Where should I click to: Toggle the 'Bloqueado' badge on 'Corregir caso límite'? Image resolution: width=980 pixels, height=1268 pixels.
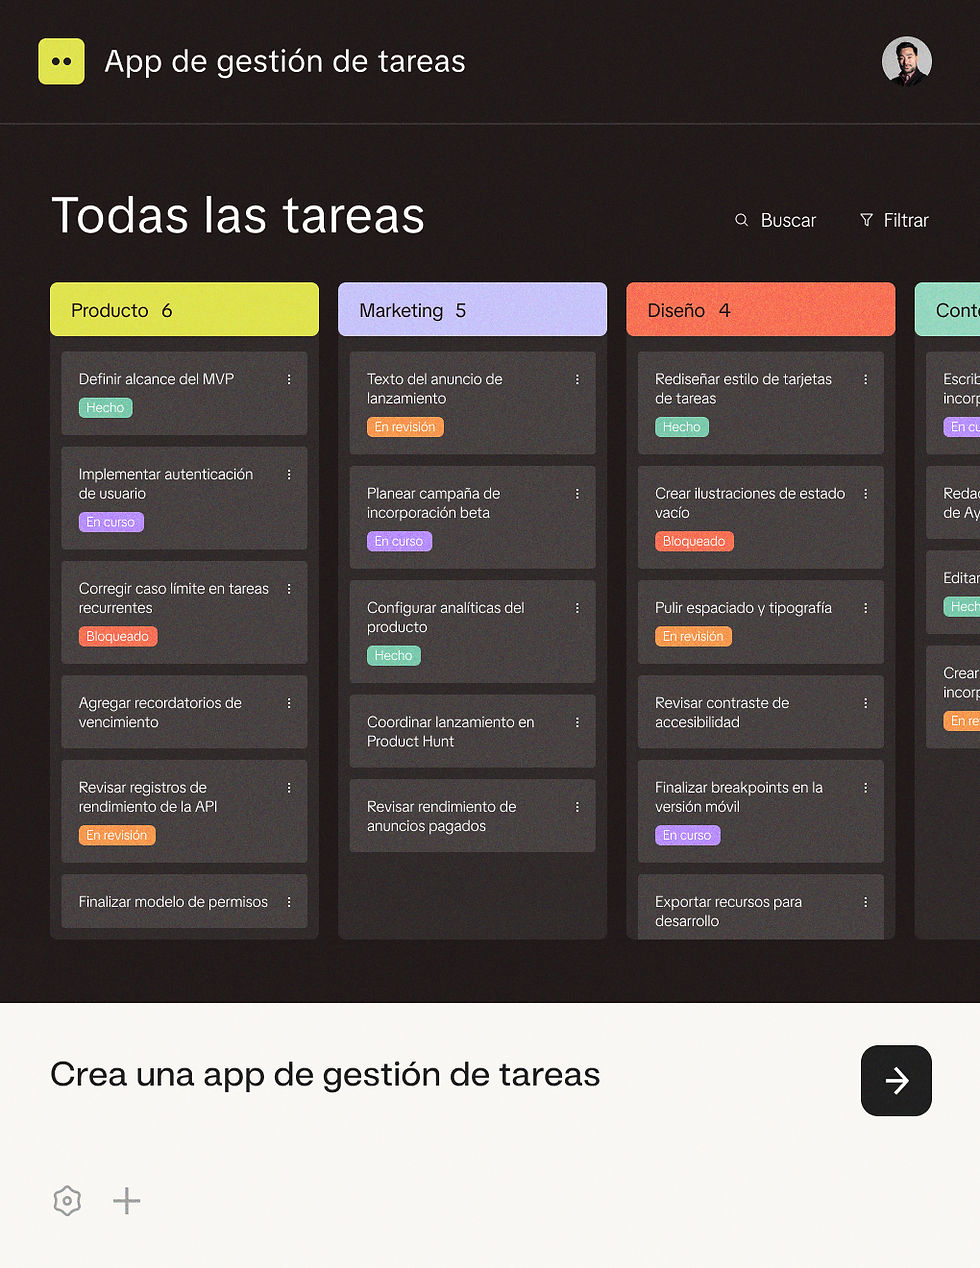(117, 636)
